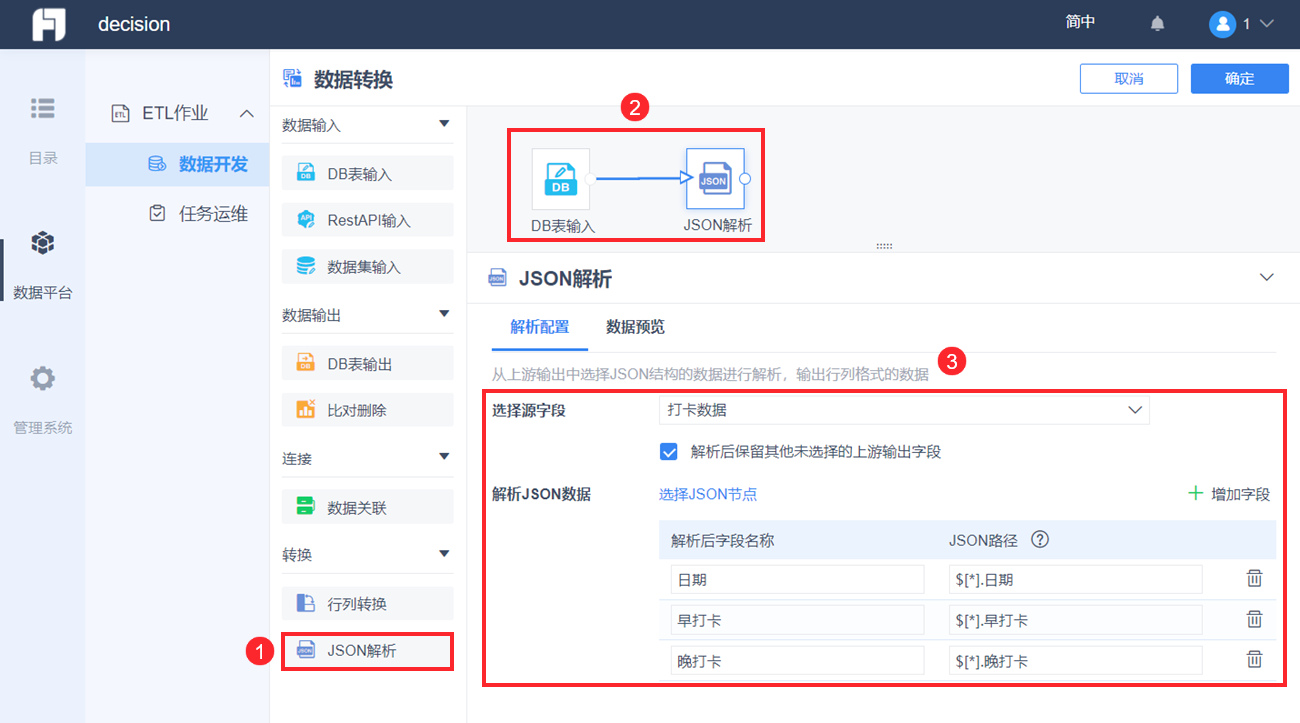The image size is (1300, 723).
Task: Click the JSON解析 node output port
Action: [744, 179]
